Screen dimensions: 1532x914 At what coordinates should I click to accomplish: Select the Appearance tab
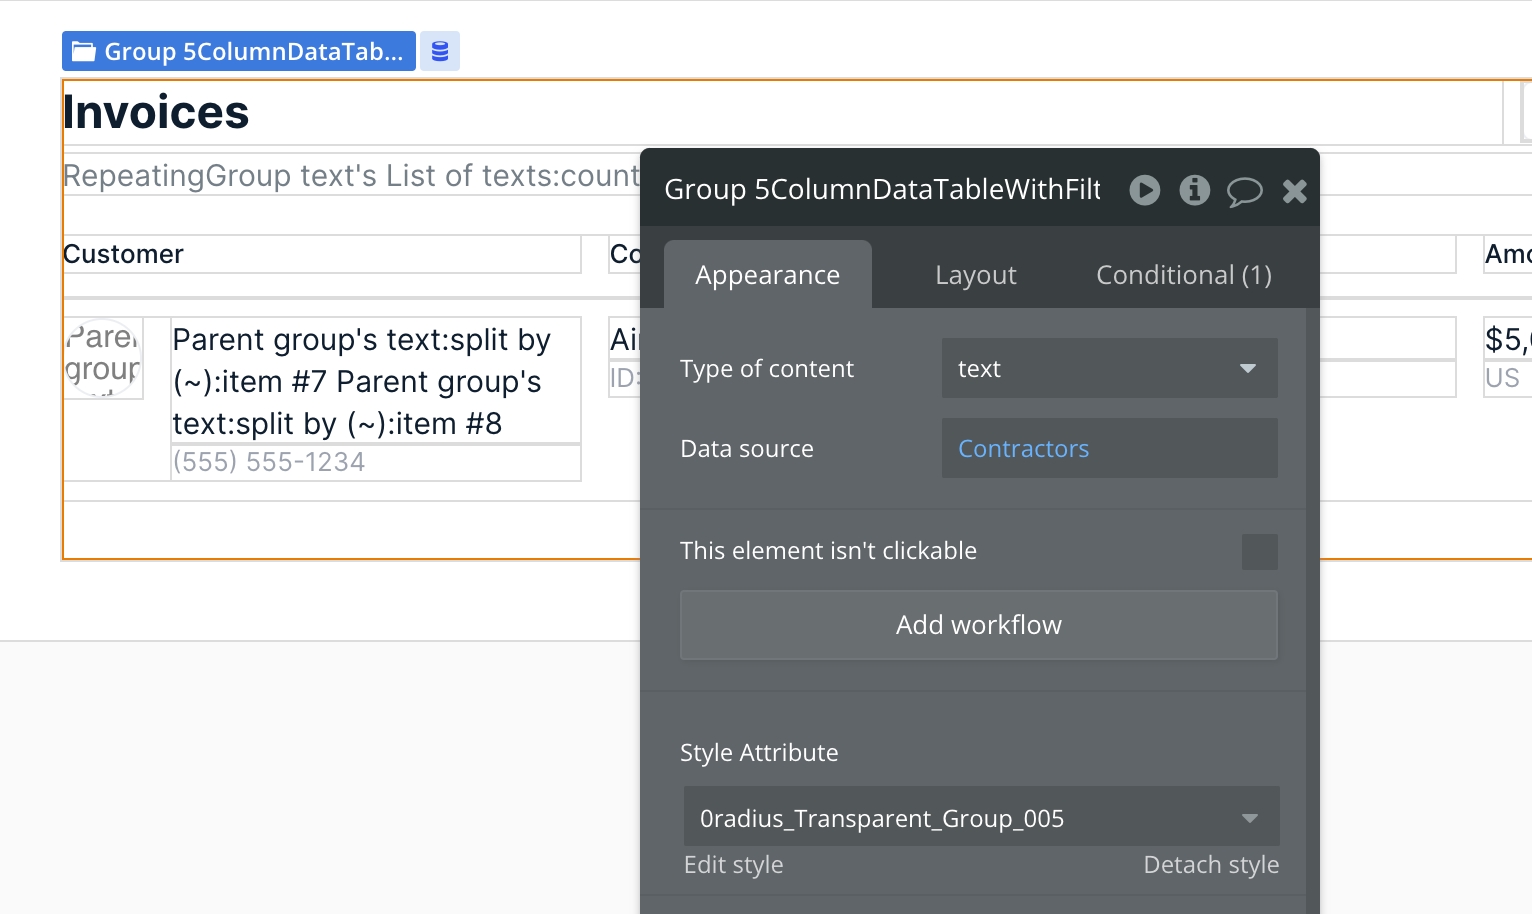click(x=767, y=275)
